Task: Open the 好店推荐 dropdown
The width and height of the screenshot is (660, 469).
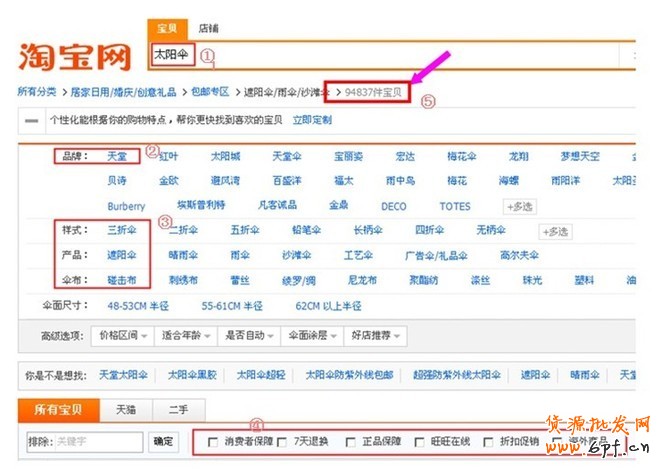Action: coord(377,334)
